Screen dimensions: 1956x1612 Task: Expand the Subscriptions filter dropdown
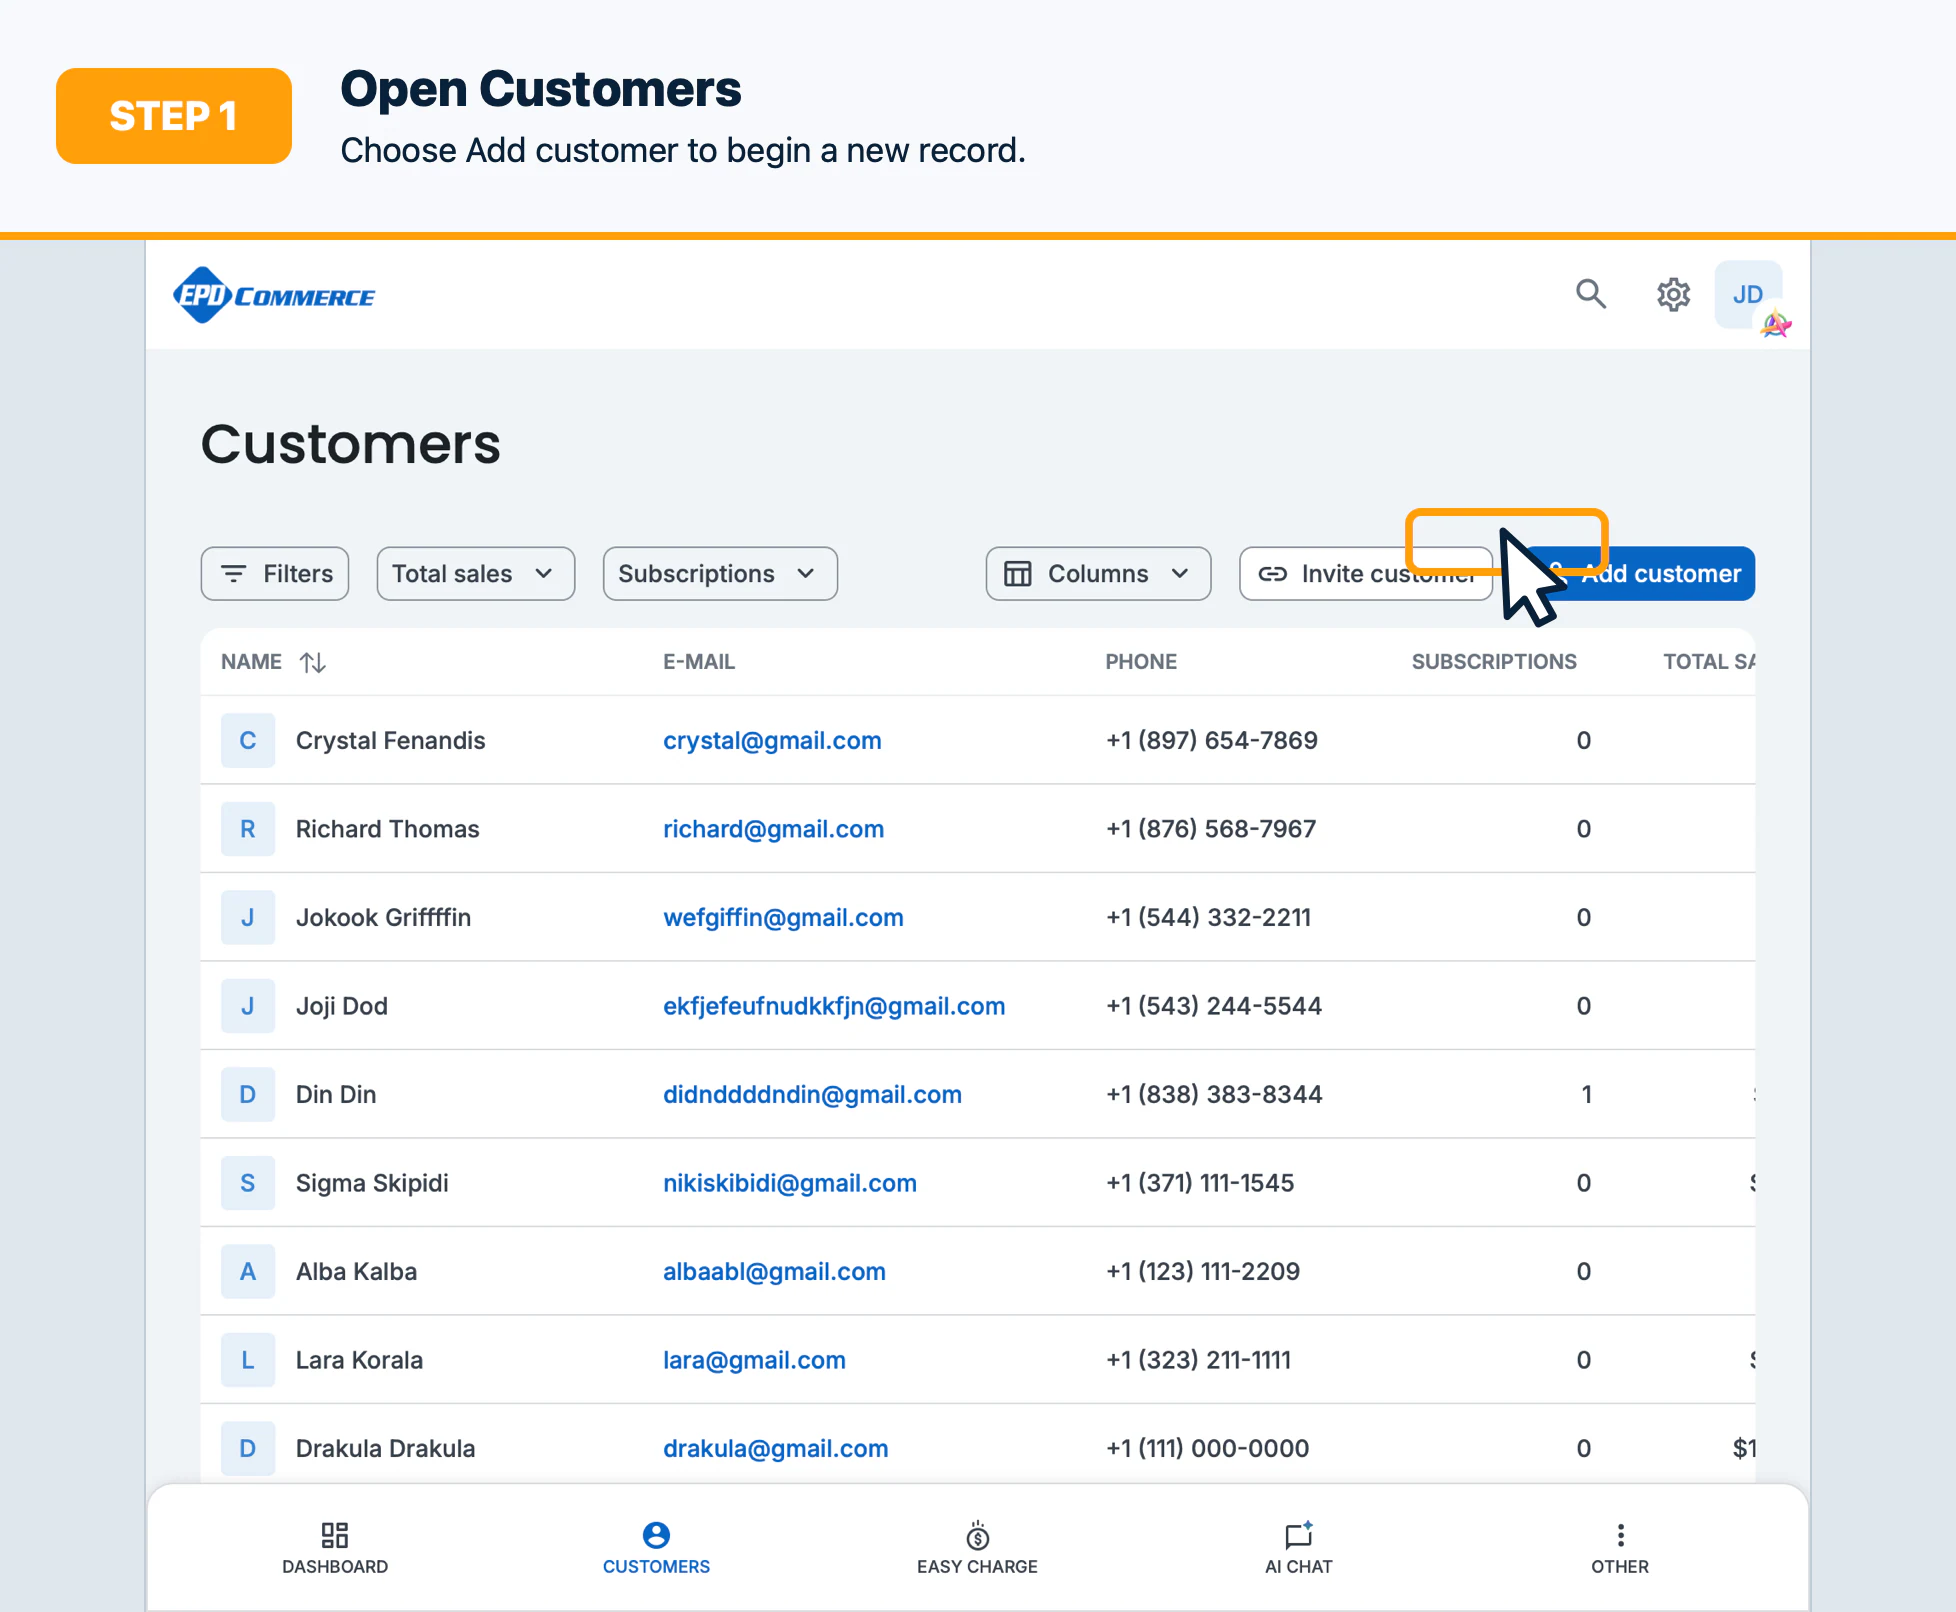click(720, 573)
